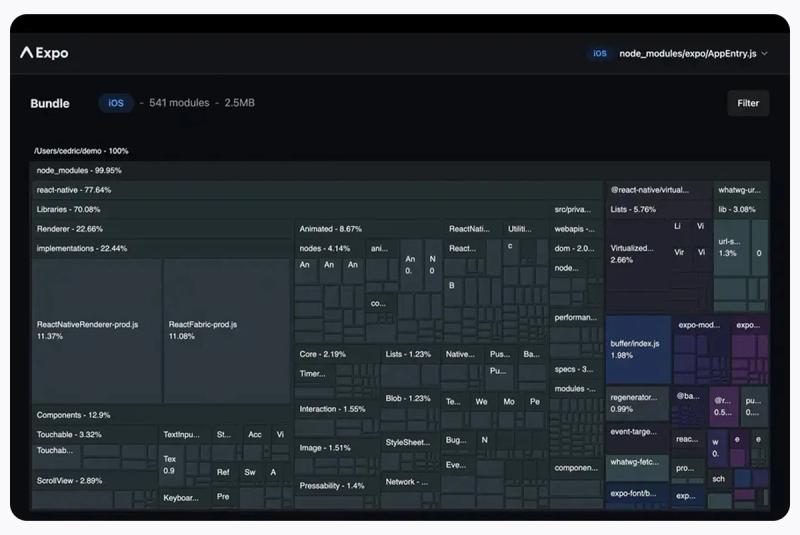Open the Libraries - 70.08% block

pyautogui.click(x=290, y=209)
